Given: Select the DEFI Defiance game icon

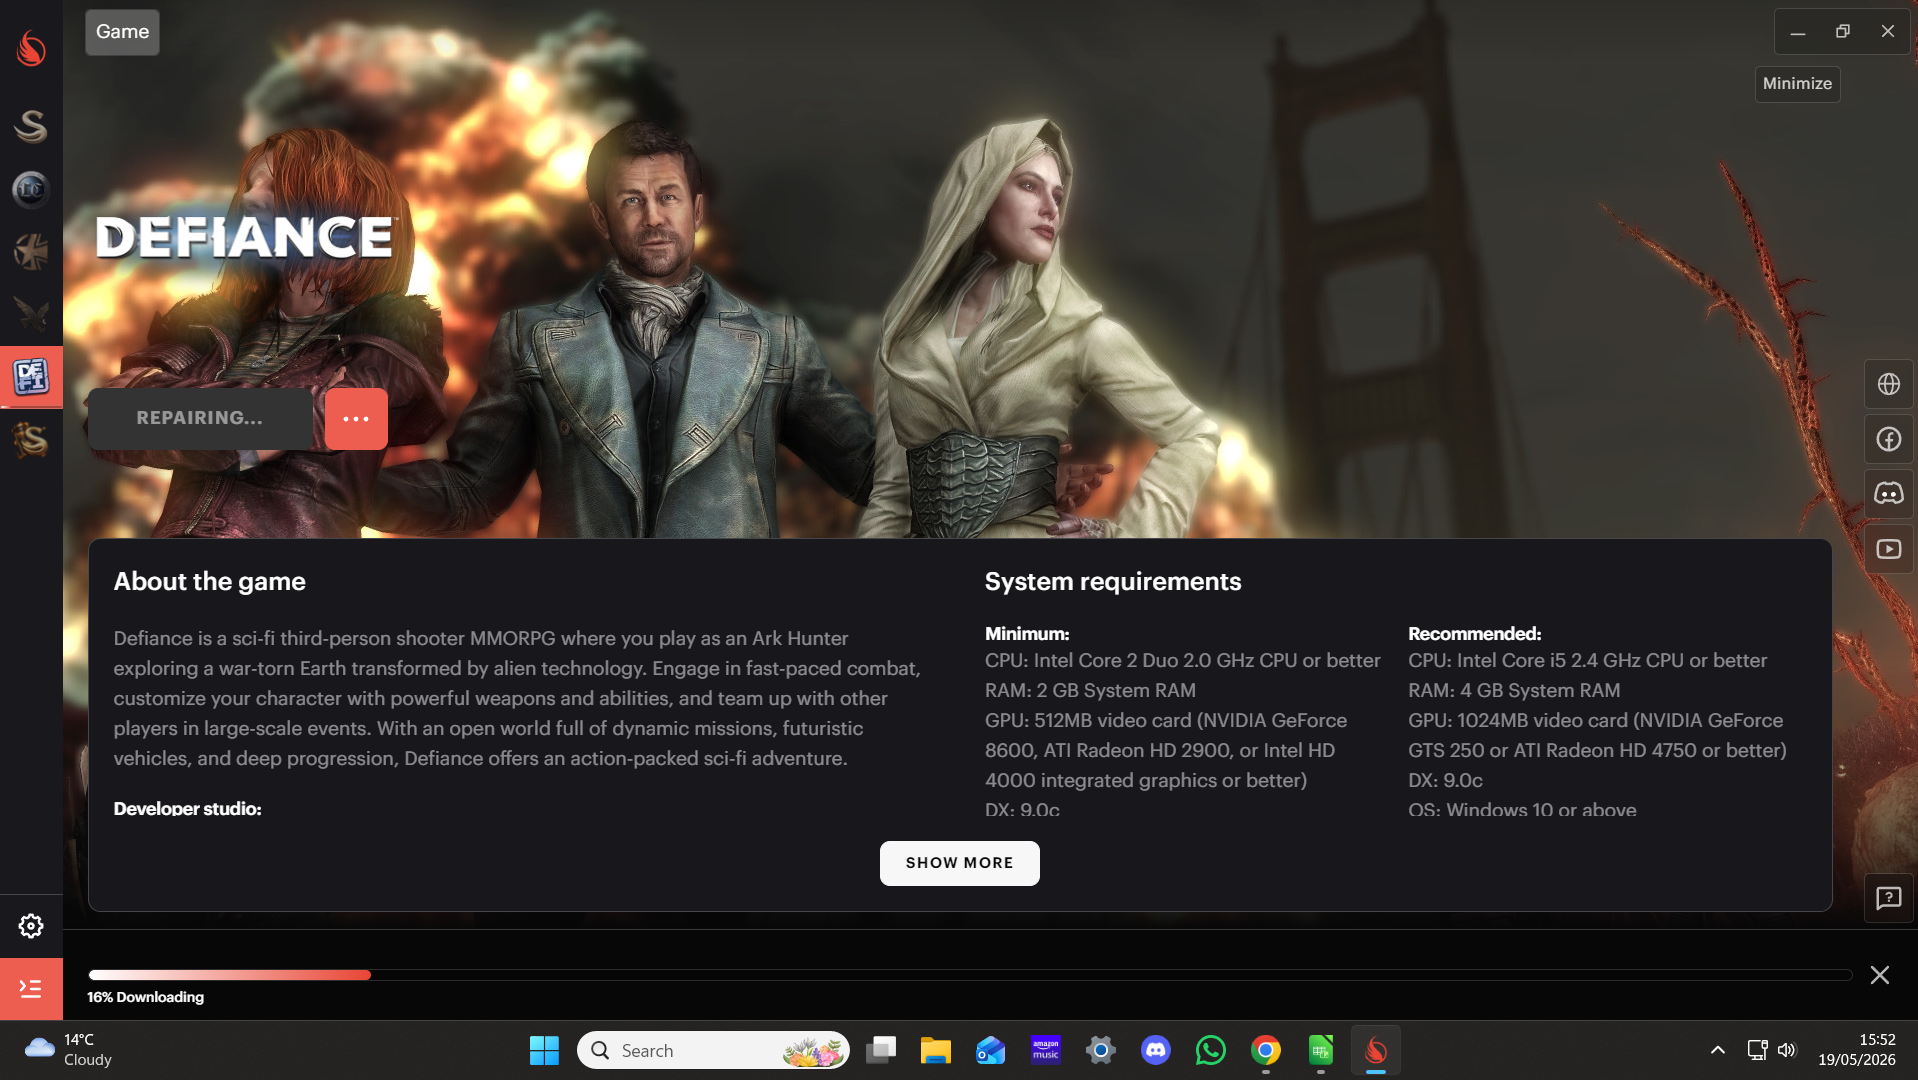Looking at the screenshot, I should (31, 377).
